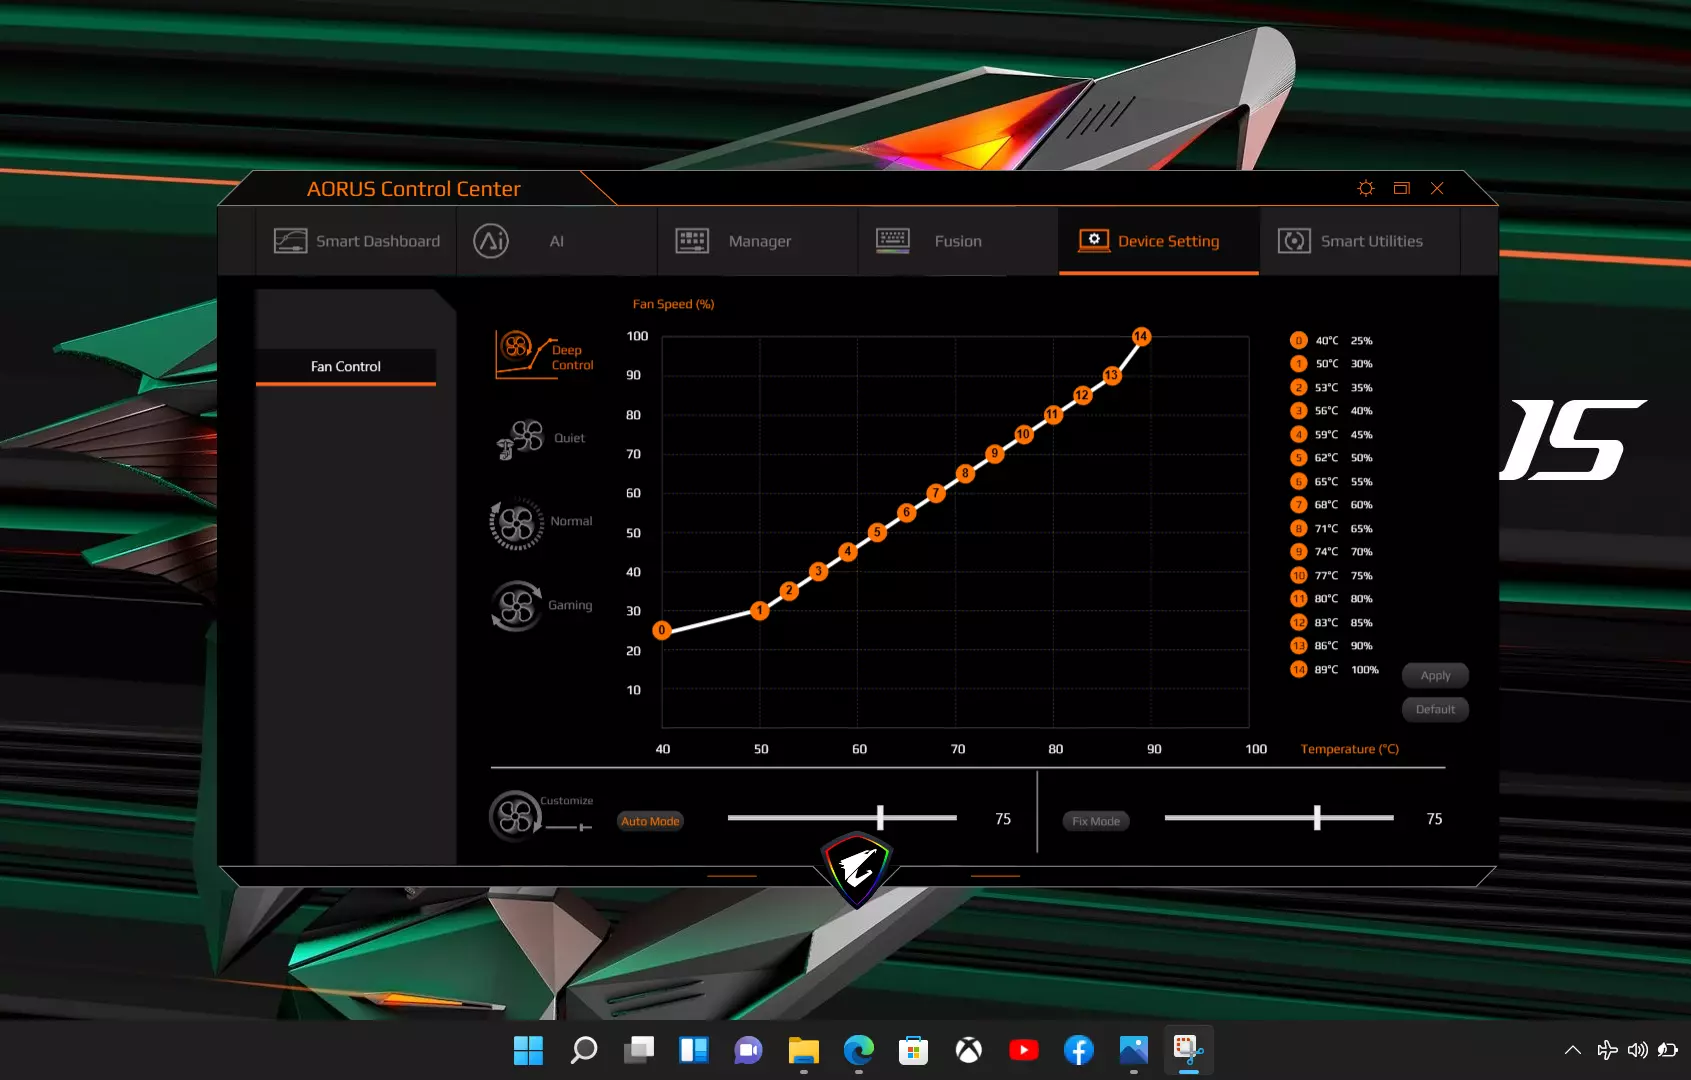
Task: Switch to the Smart Dashboard tab
Action: tap(357, 241)
